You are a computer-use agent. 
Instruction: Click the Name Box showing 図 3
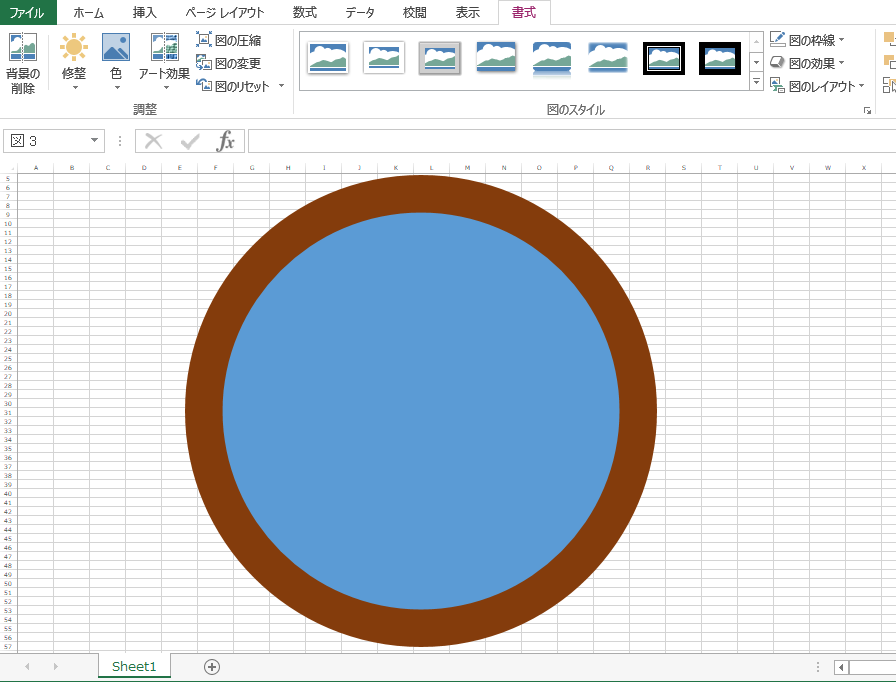pyautogui.click(x=46, y=141)
